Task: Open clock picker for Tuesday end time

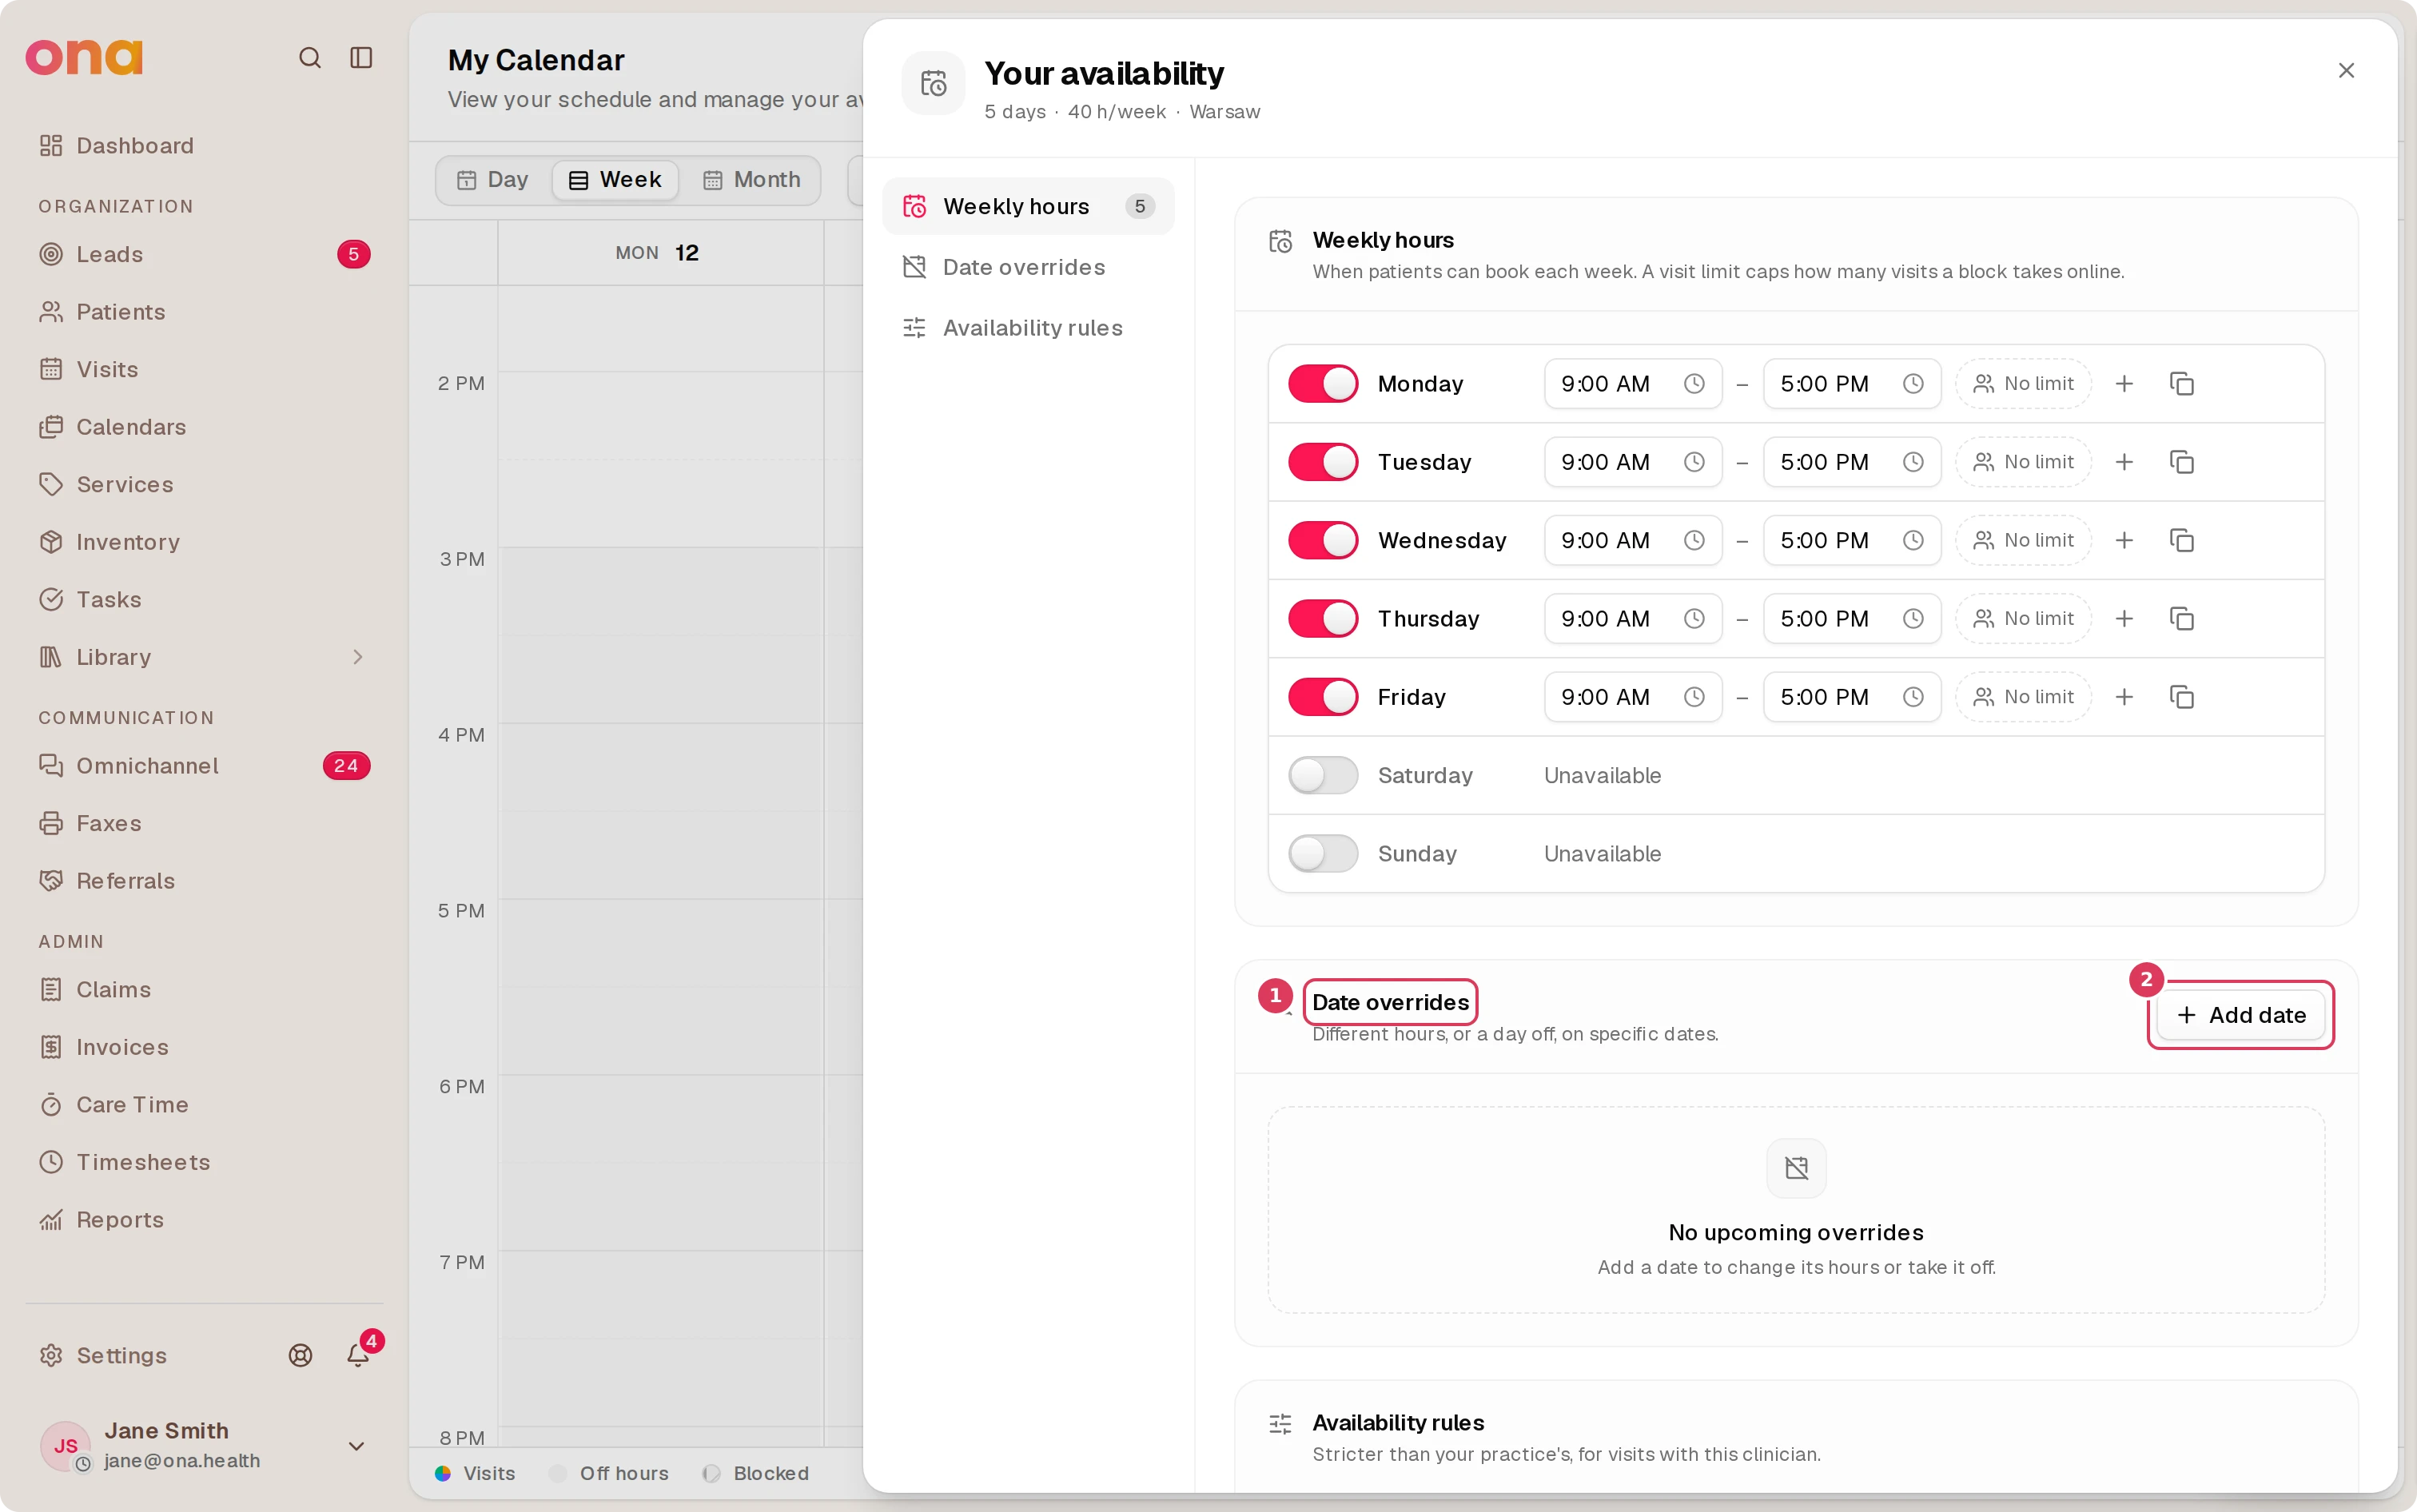Action: [1913, 462]
